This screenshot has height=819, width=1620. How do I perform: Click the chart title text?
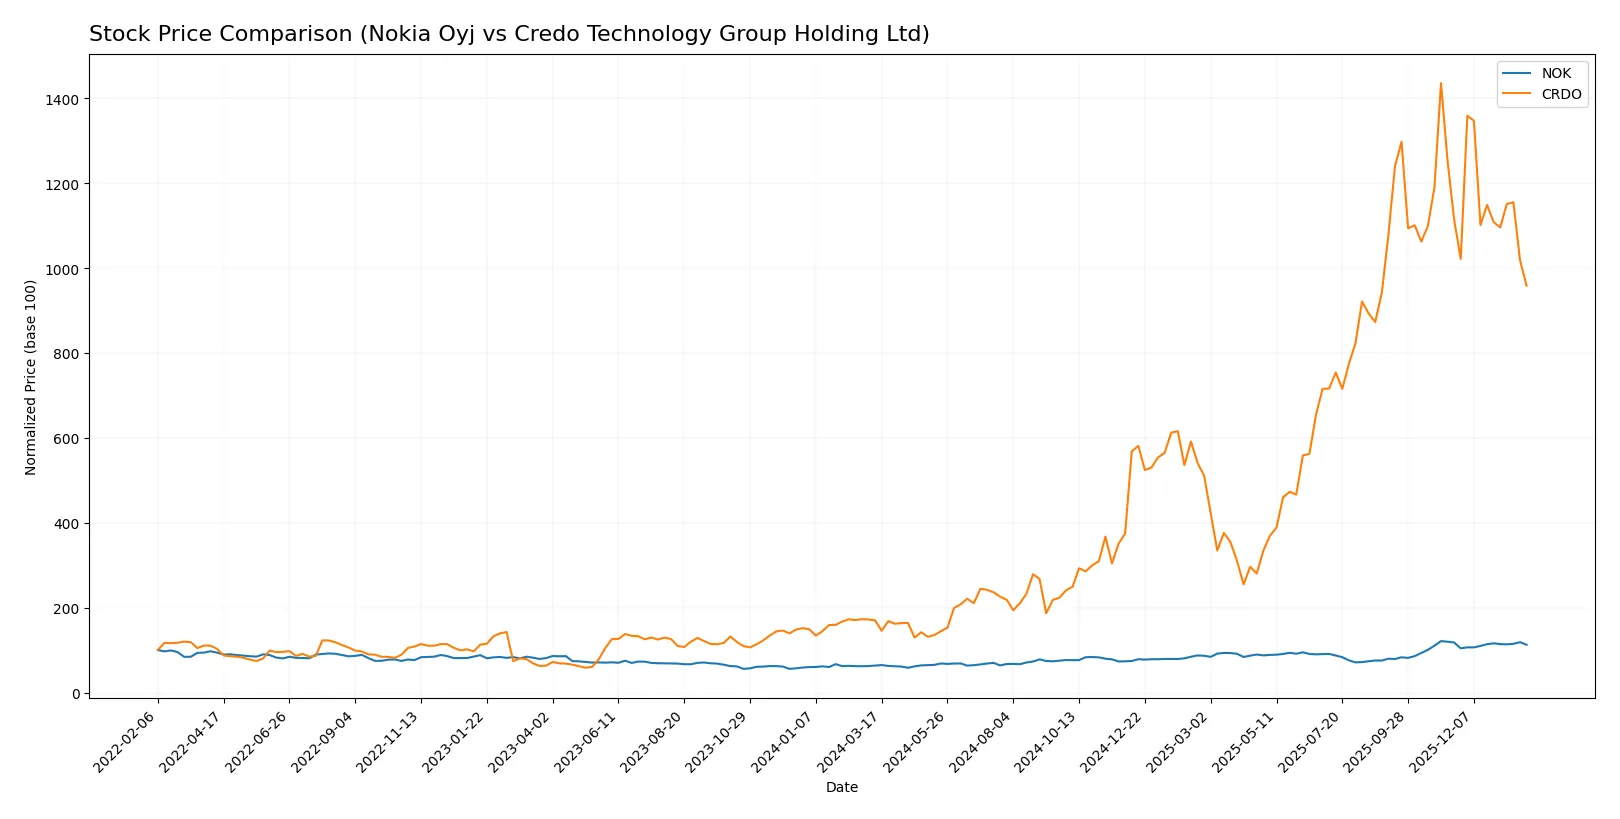coord(509,34)
